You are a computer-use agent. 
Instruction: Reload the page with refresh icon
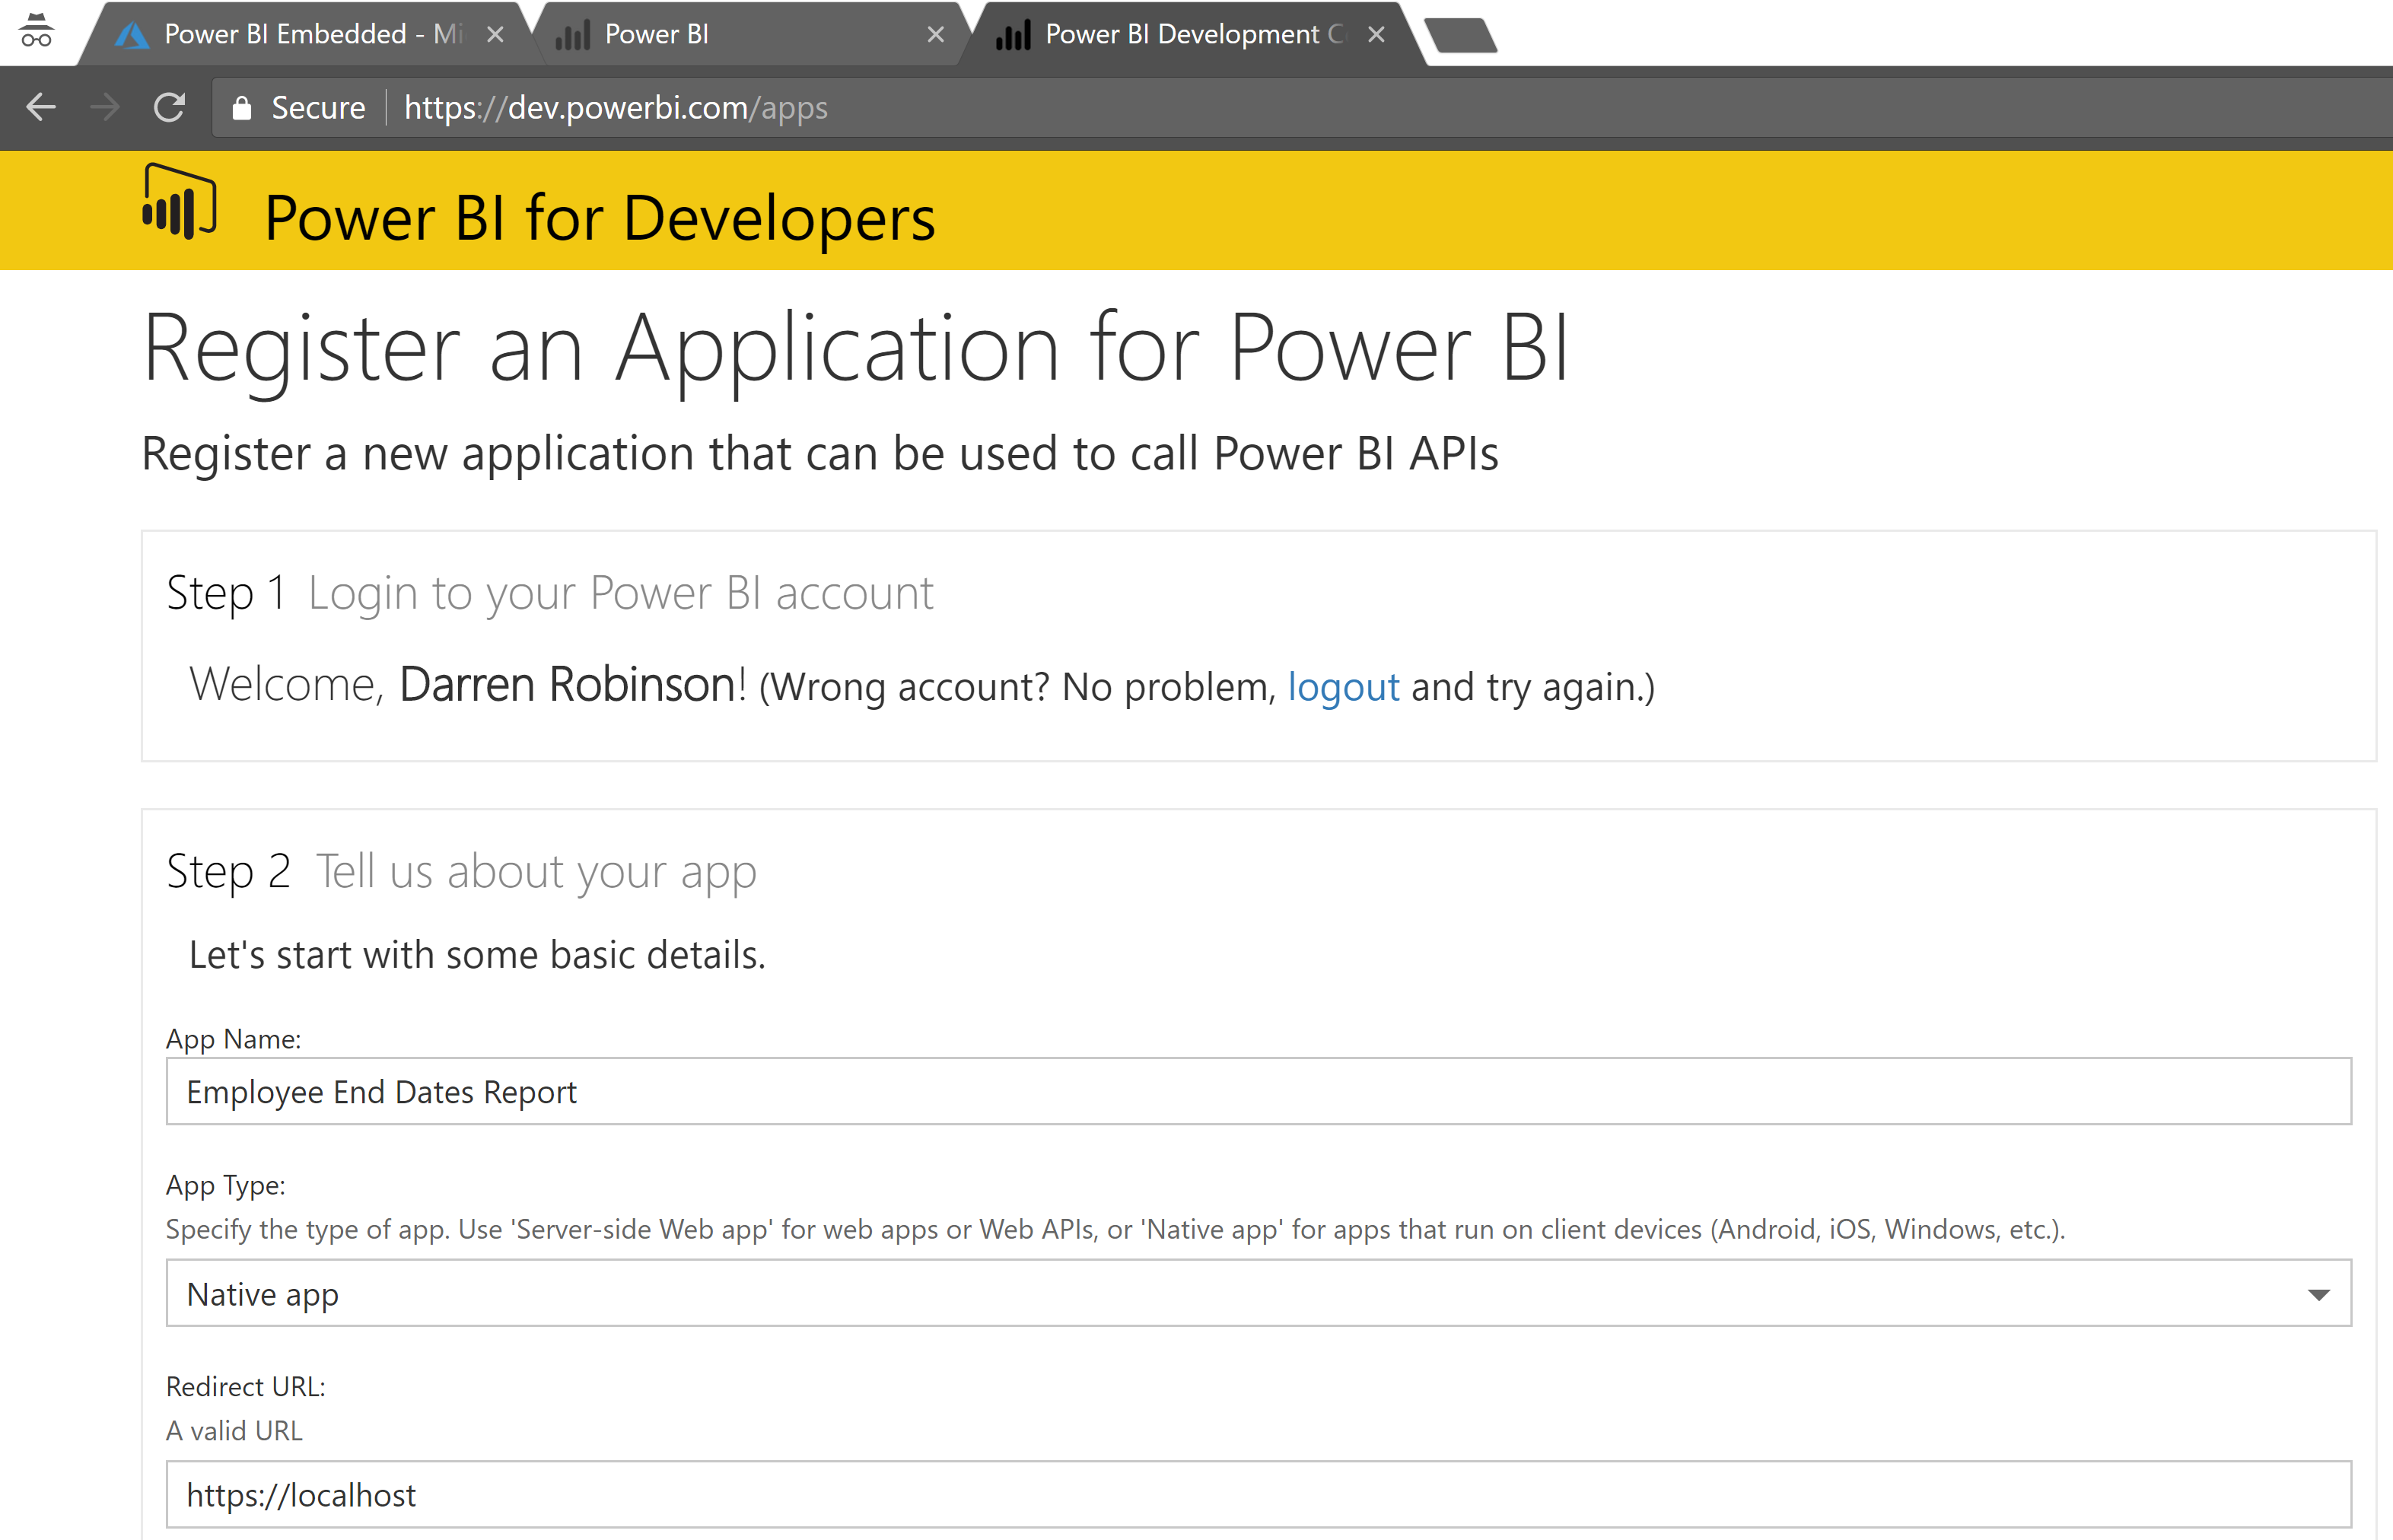(x=169, y=107)
